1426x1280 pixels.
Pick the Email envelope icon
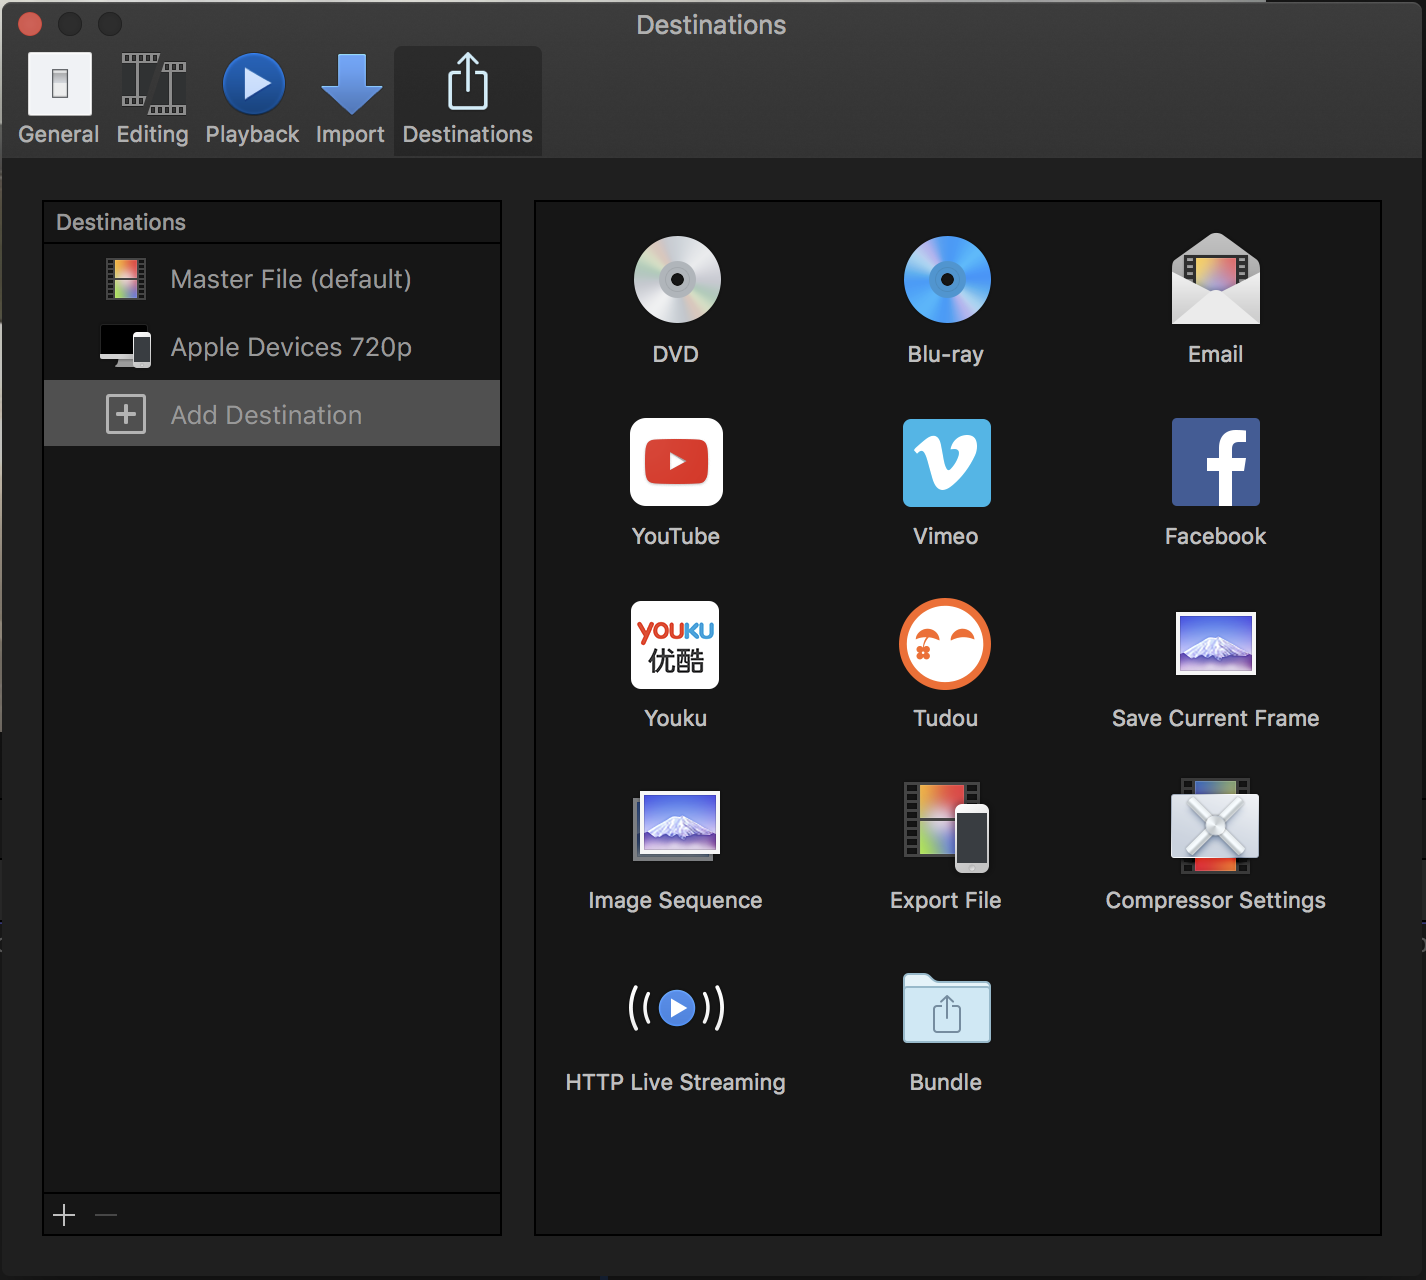pos(1216,279)
